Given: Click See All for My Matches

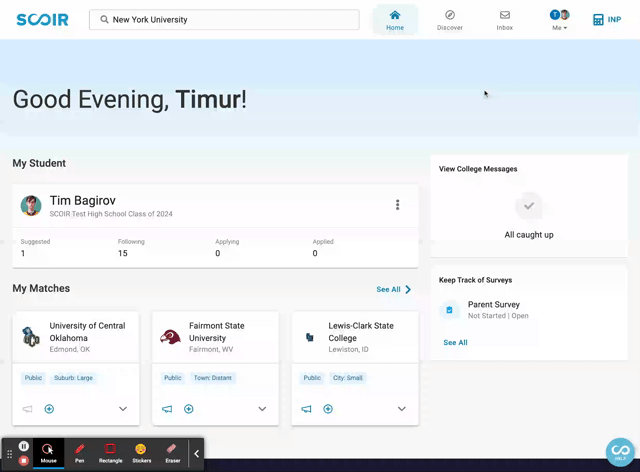Looking at the screenshot, I should [393, 289].
